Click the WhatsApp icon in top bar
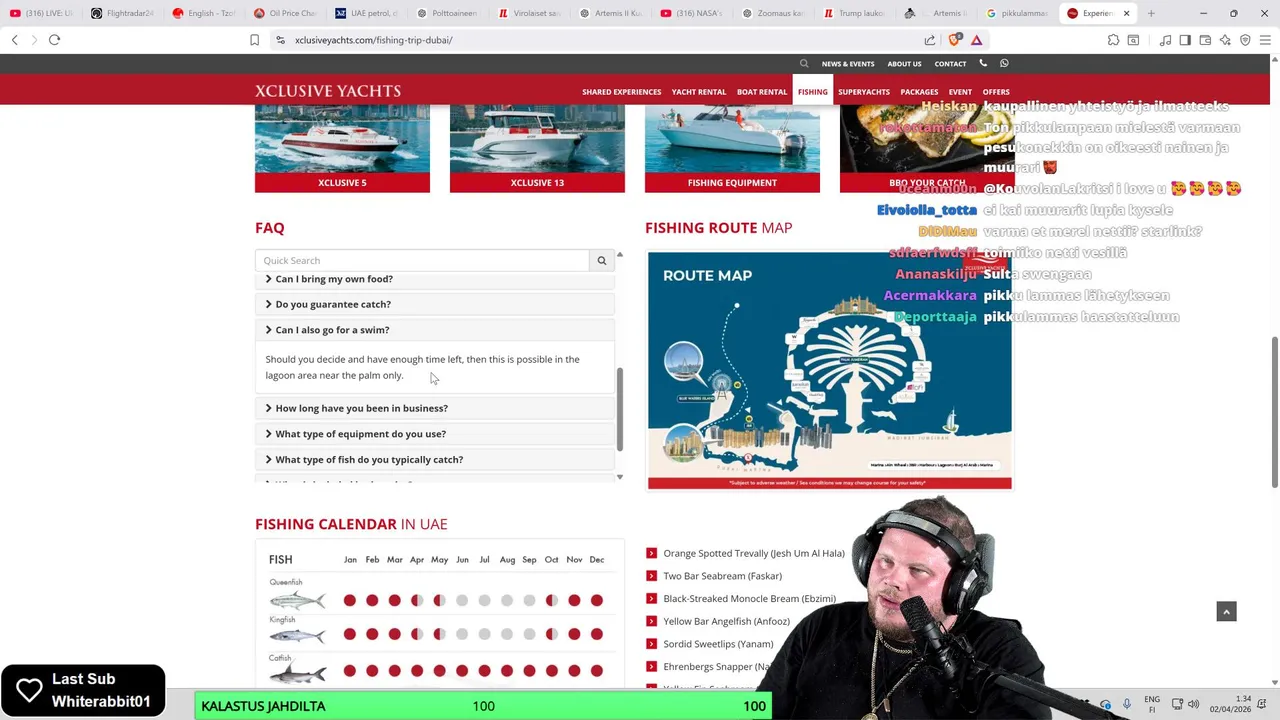The image size is (1280, 720). pyautogui.click(x=1004, y=63)
